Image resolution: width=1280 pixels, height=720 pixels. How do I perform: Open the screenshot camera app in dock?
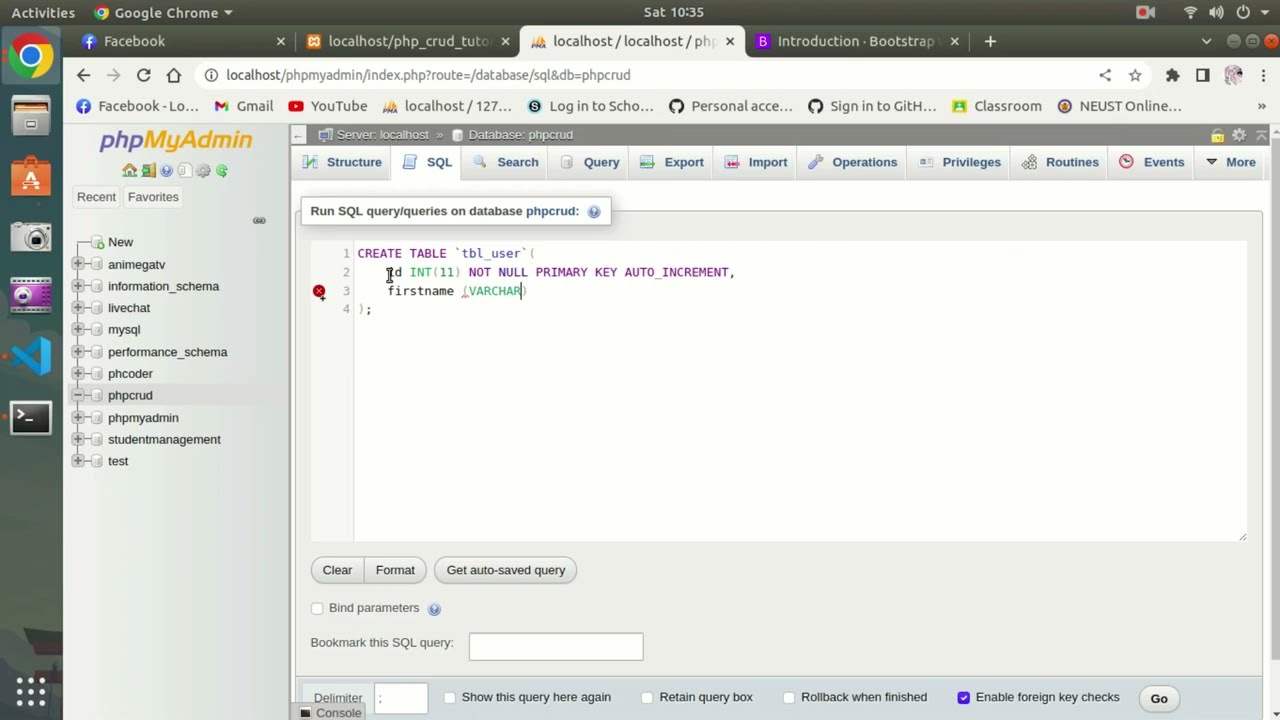31,236
